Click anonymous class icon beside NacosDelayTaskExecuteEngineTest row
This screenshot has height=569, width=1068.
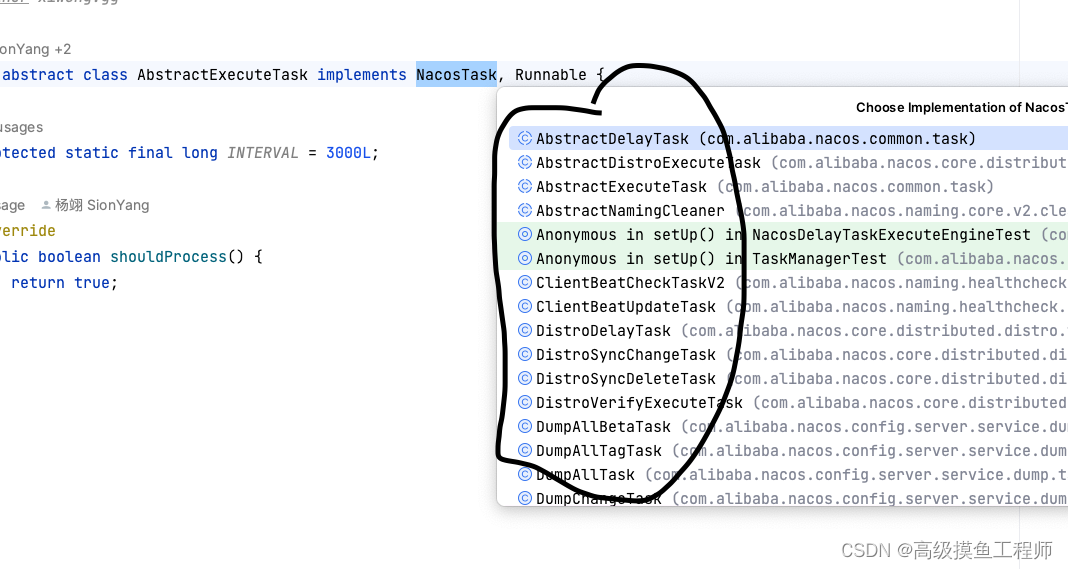524,234
